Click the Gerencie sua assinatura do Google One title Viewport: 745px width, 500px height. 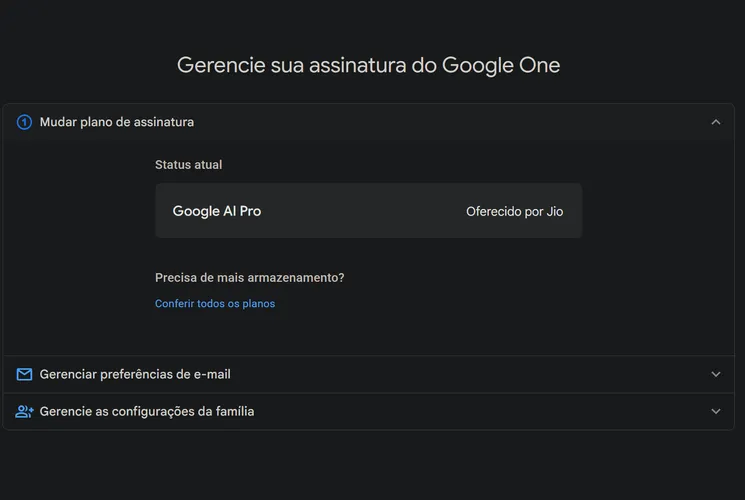point(368,65)
